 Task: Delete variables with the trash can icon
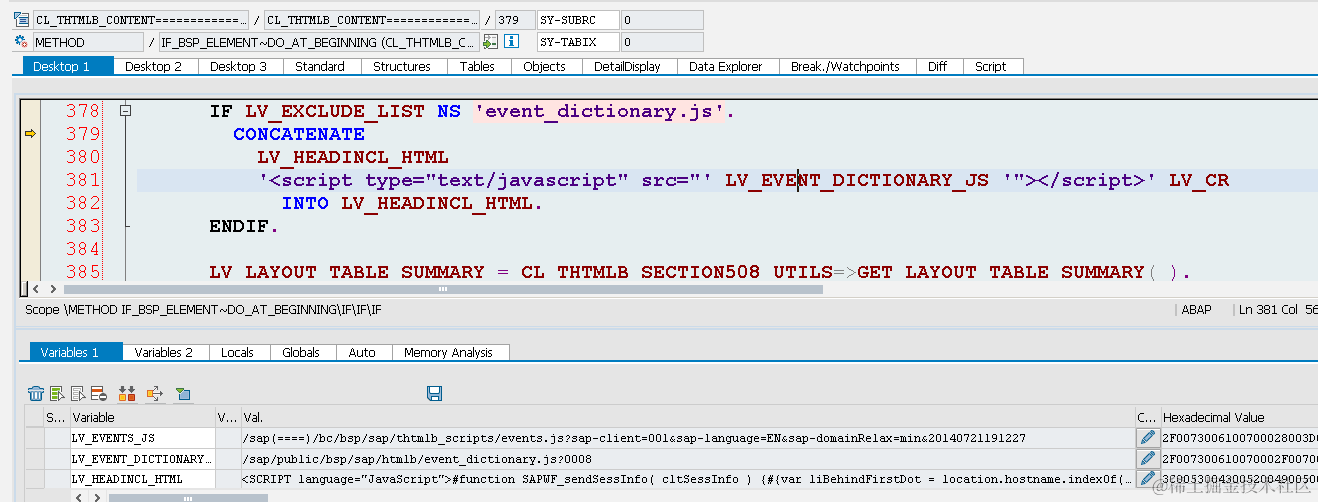coord(36,394)
